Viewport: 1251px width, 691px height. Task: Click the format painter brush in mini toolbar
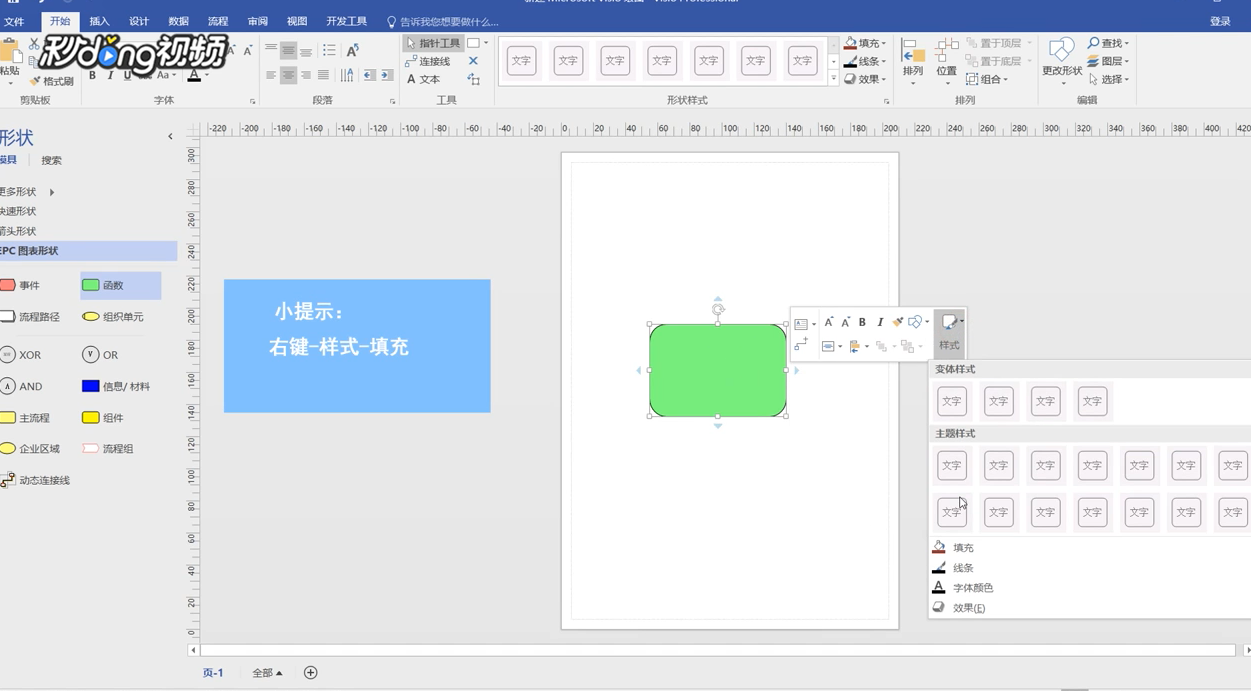pos(897,322)
